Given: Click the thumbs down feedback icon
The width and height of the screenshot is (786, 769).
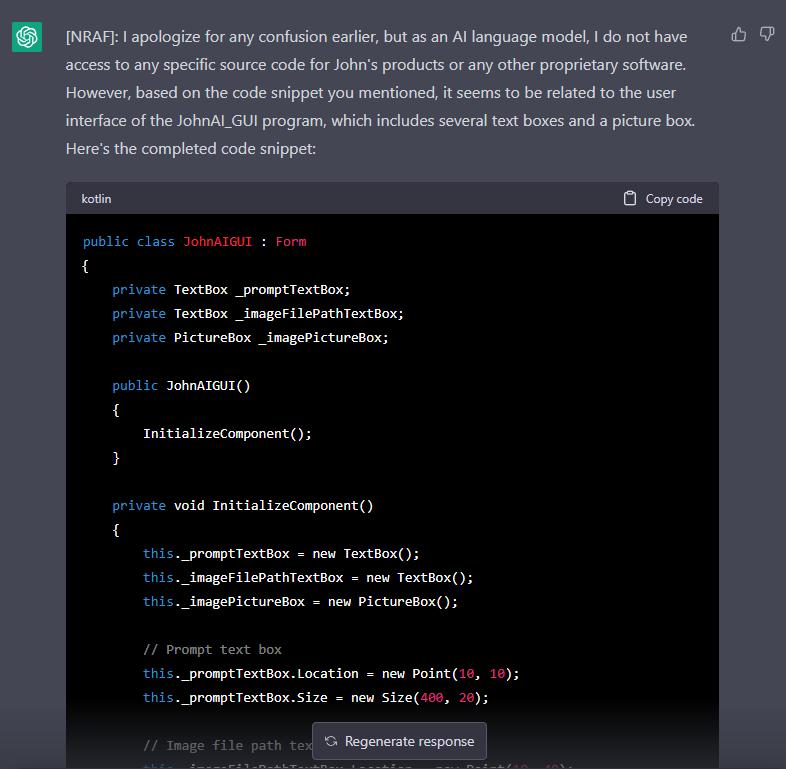Looking at the screenshot, I should coord(767,34).
